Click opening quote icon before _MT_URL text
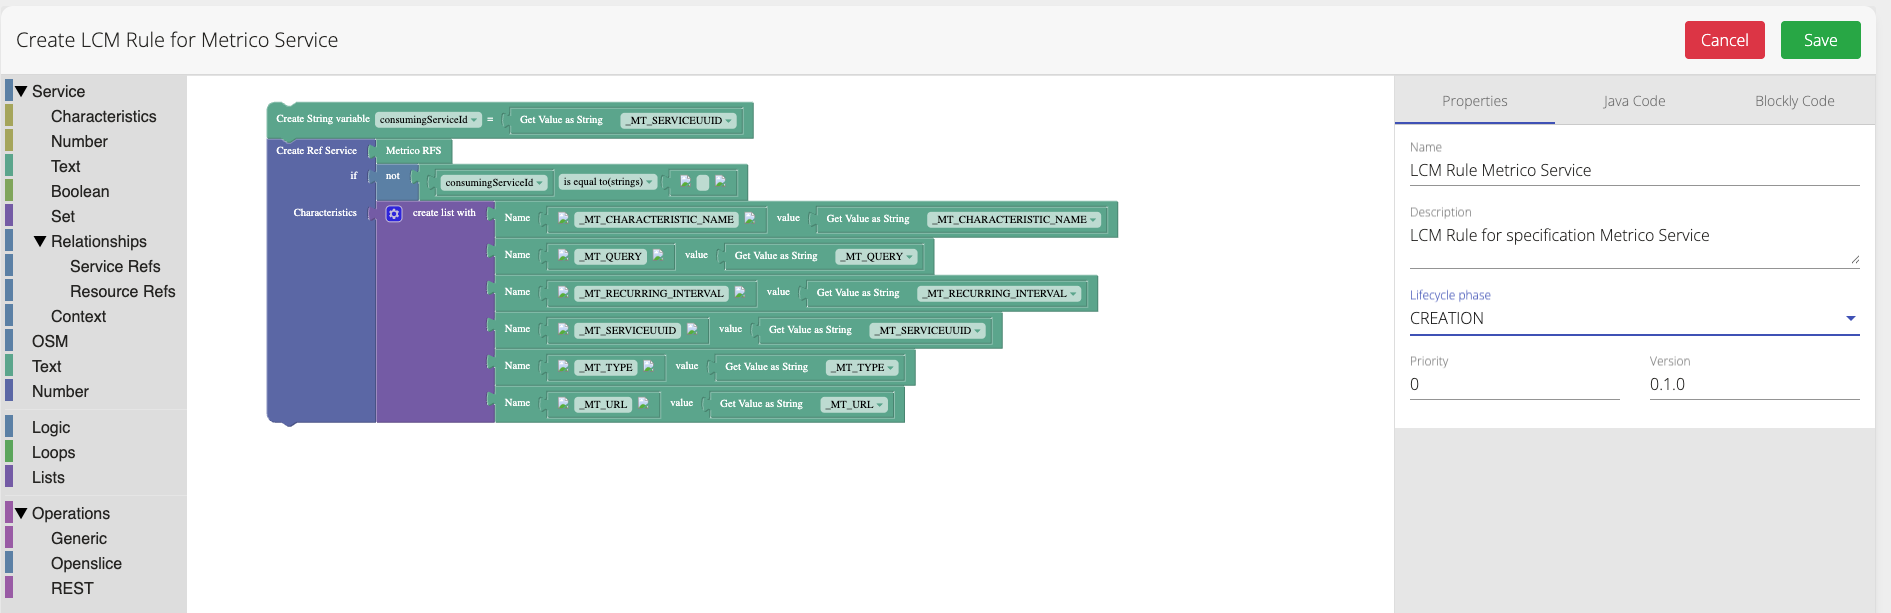This screenshot has width=1891, height=613. point(563,404)
